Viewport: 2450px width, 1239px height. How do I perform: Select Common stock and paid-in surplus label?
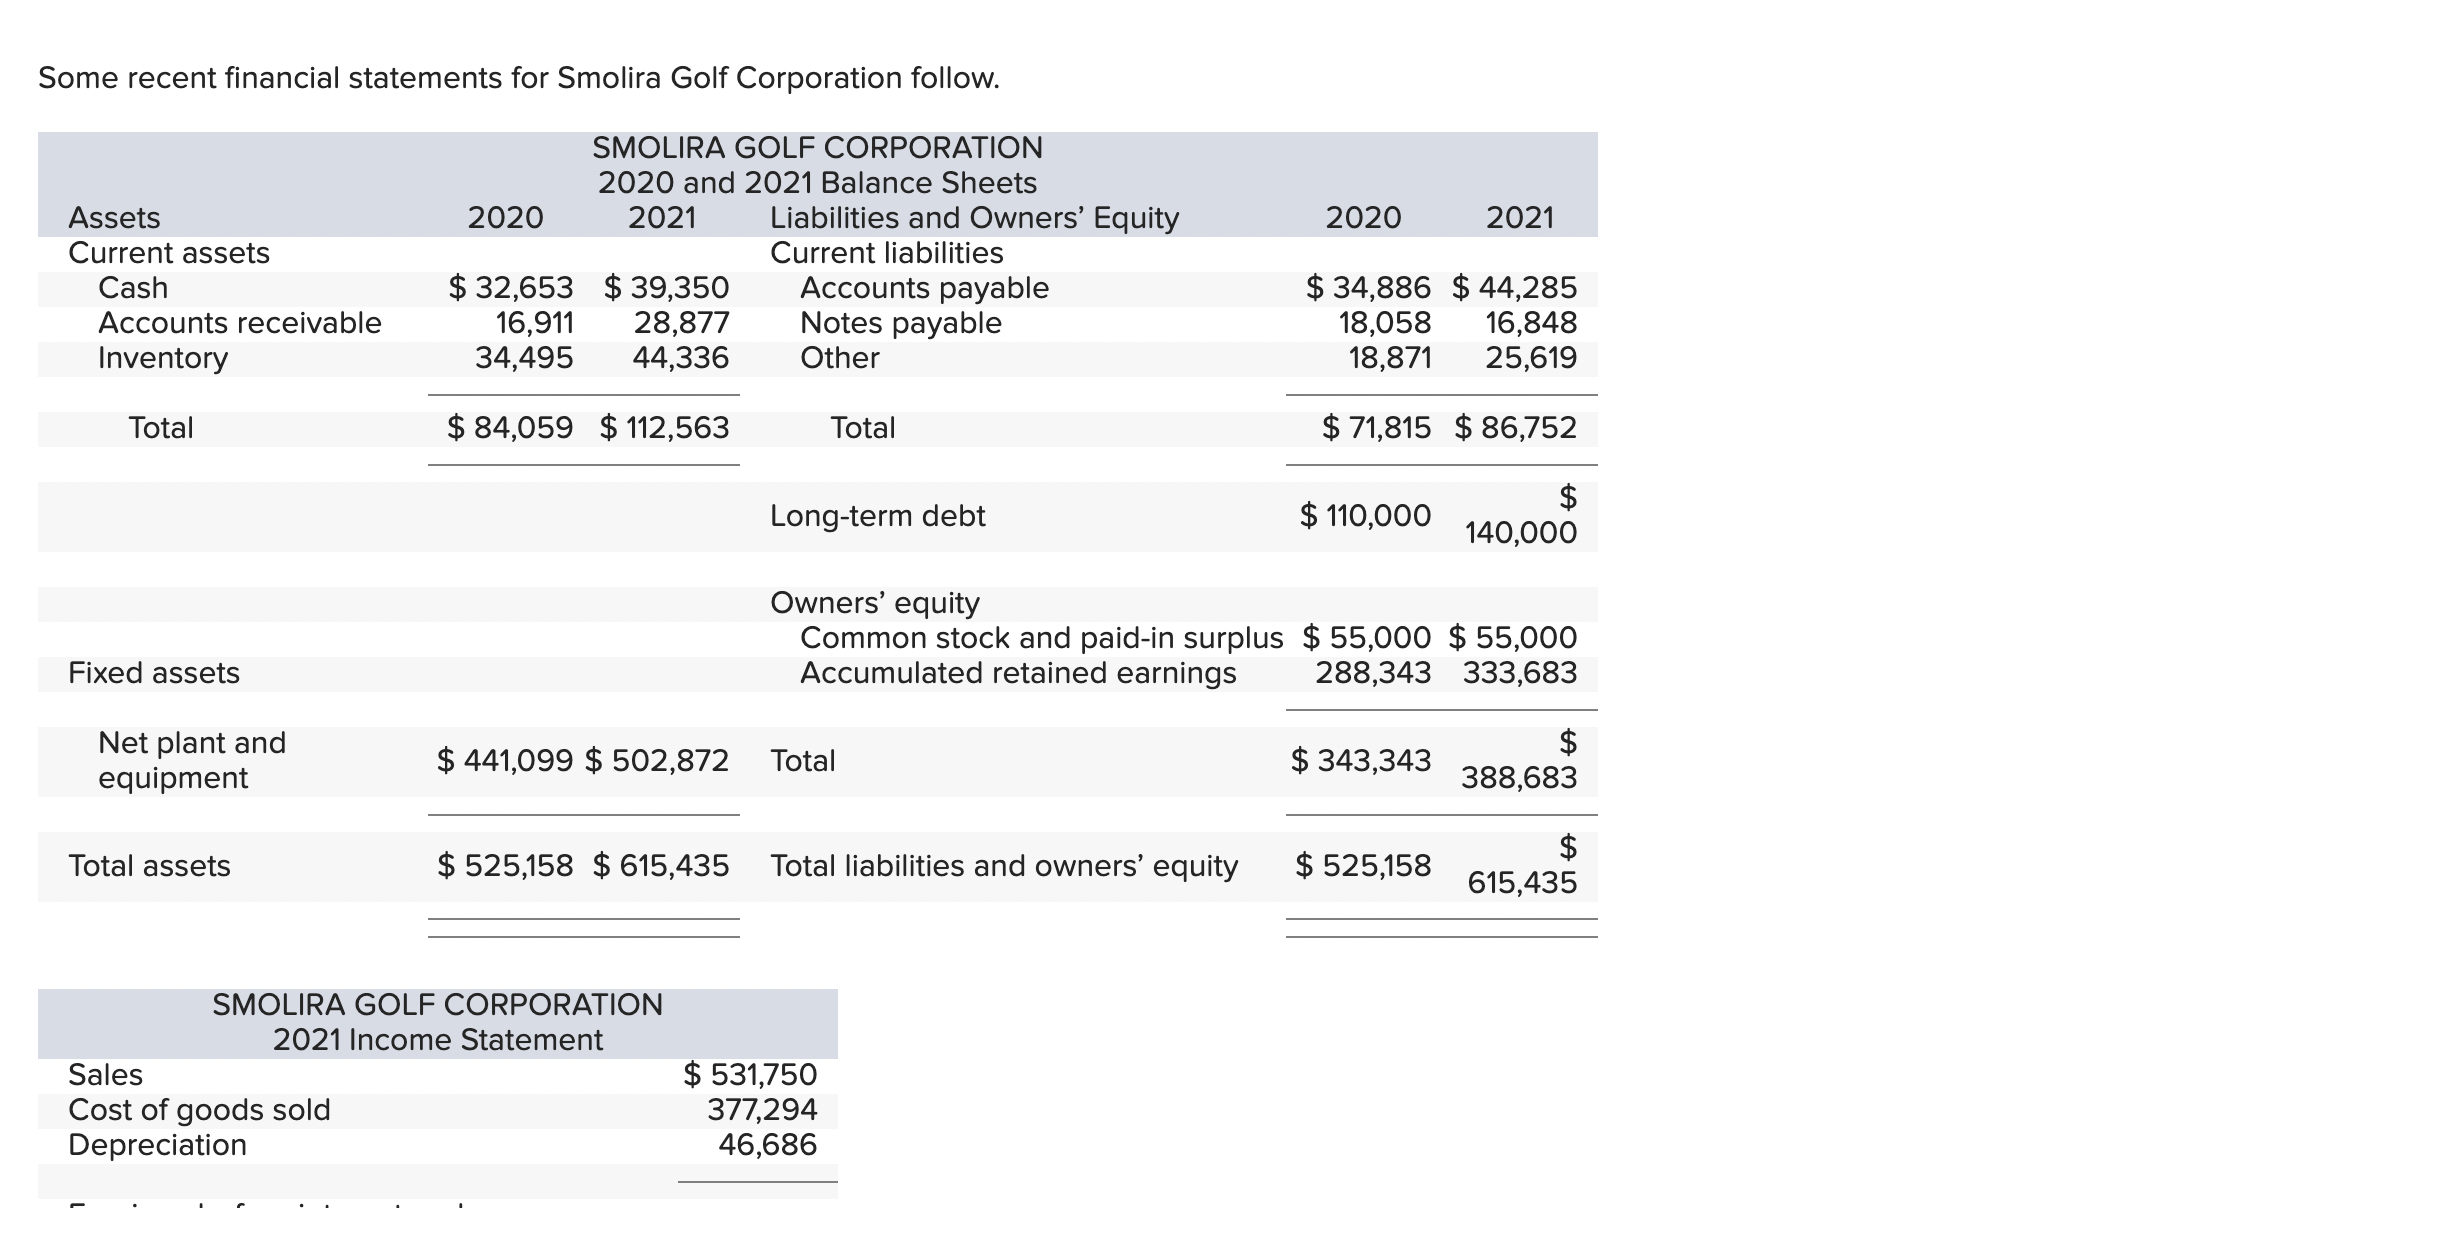point(1041,638)
